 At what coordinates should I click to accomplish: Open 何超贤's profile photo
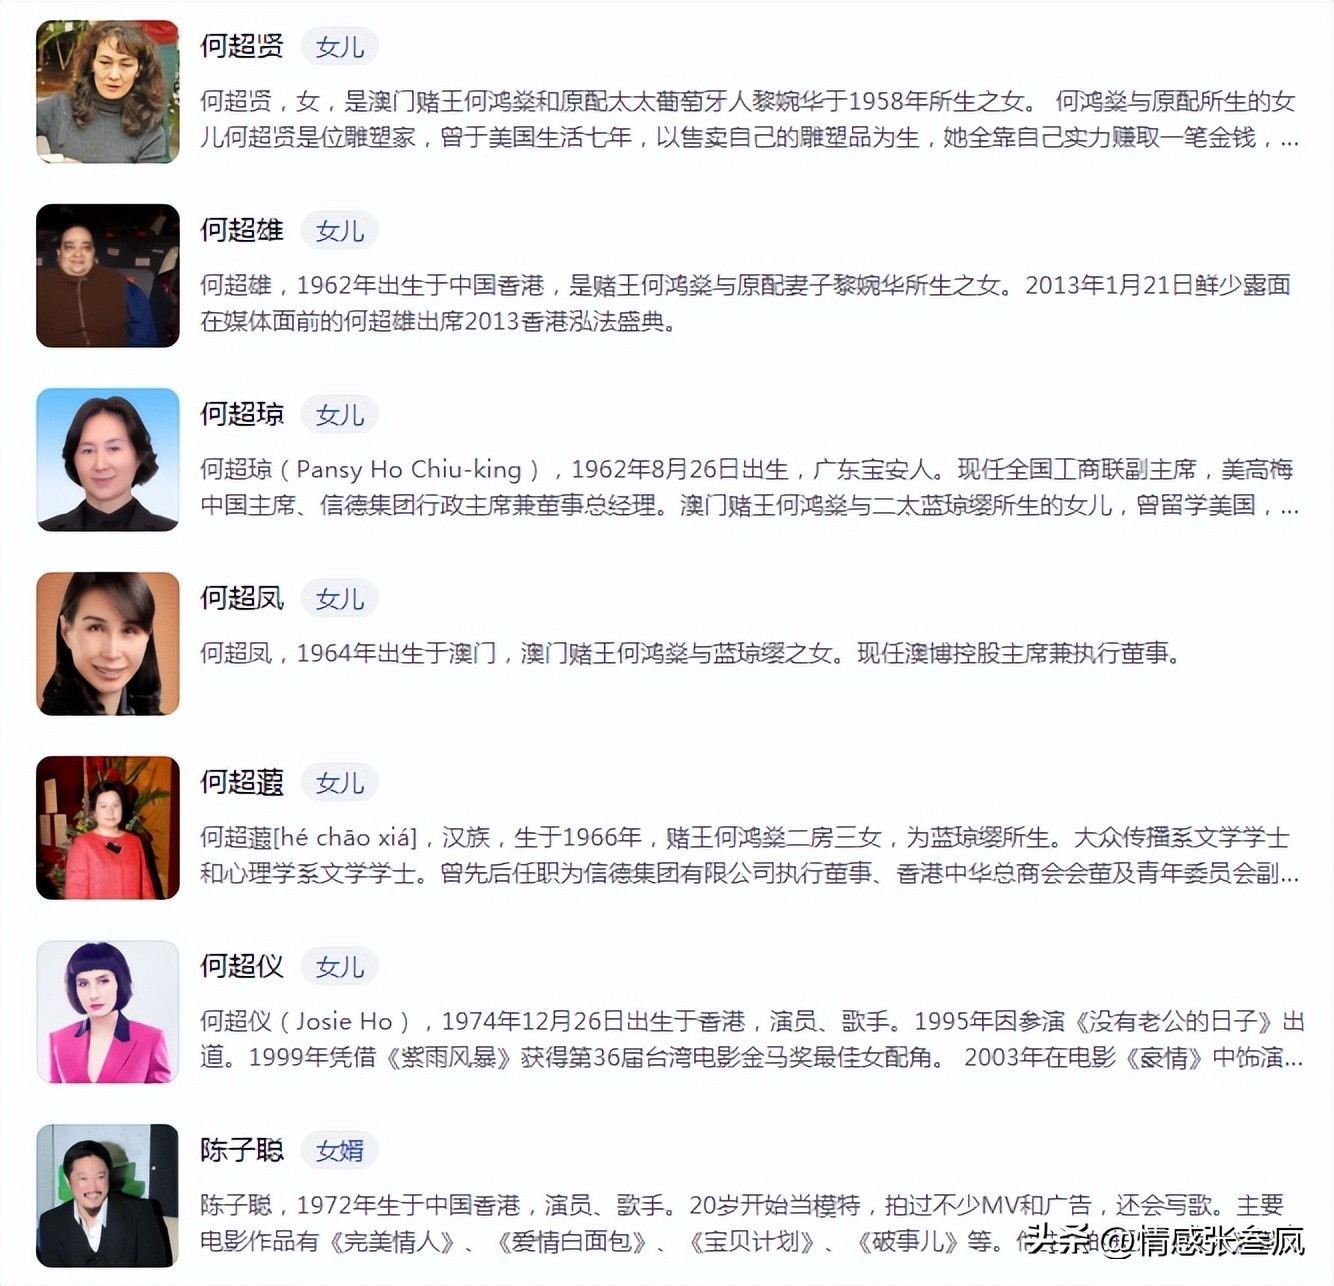[108, 92]
